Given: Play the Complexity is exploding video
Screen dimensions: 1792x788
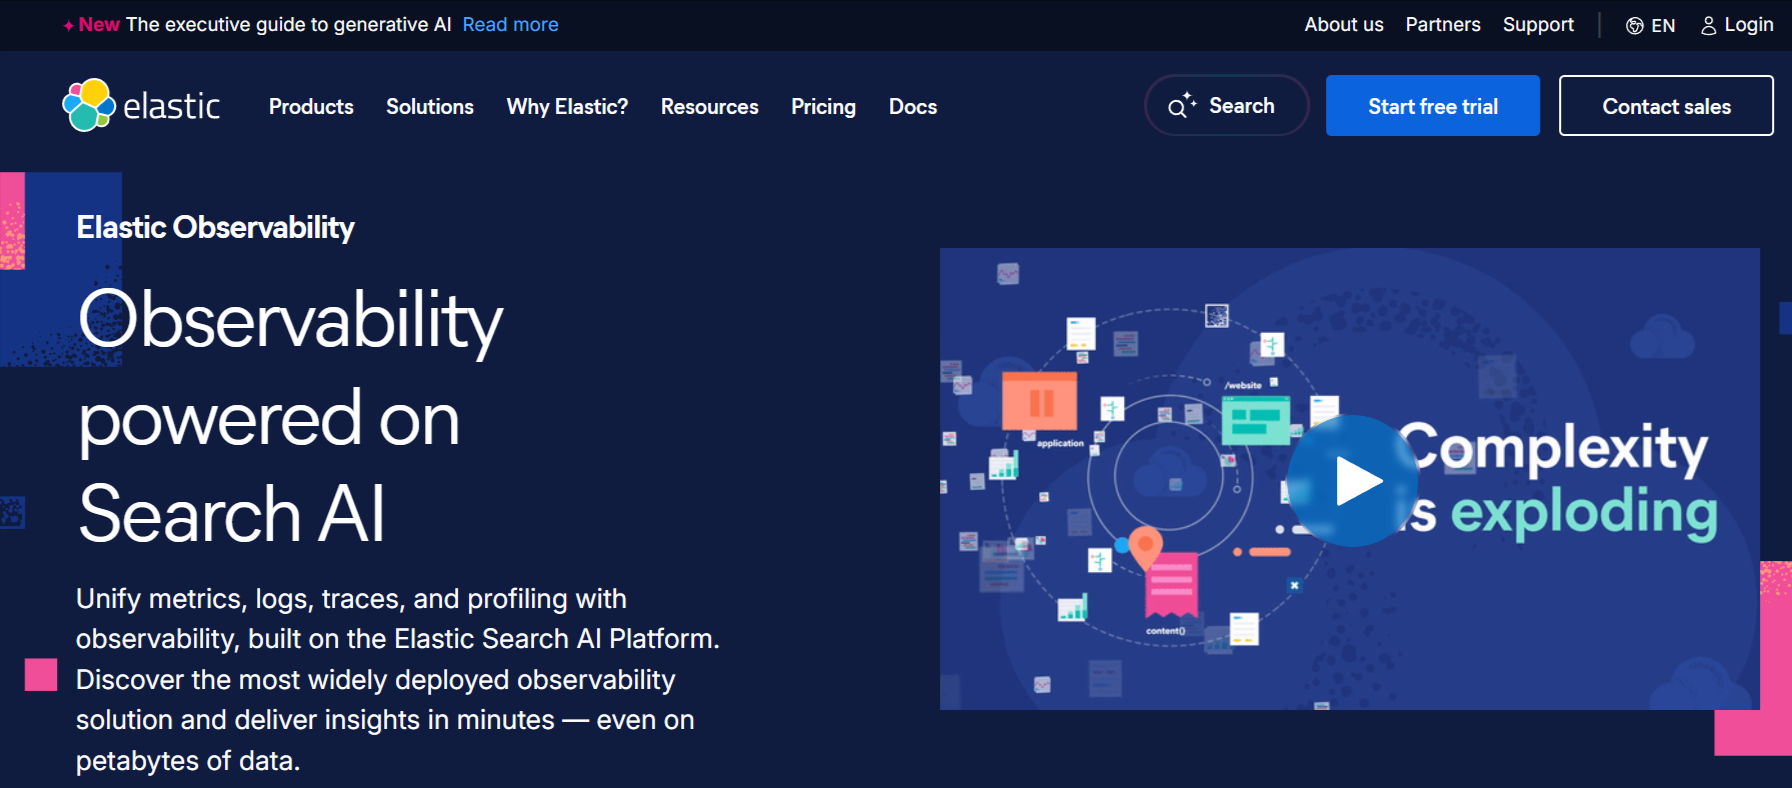Looking at the screenshot, I should pos(1351,481).
